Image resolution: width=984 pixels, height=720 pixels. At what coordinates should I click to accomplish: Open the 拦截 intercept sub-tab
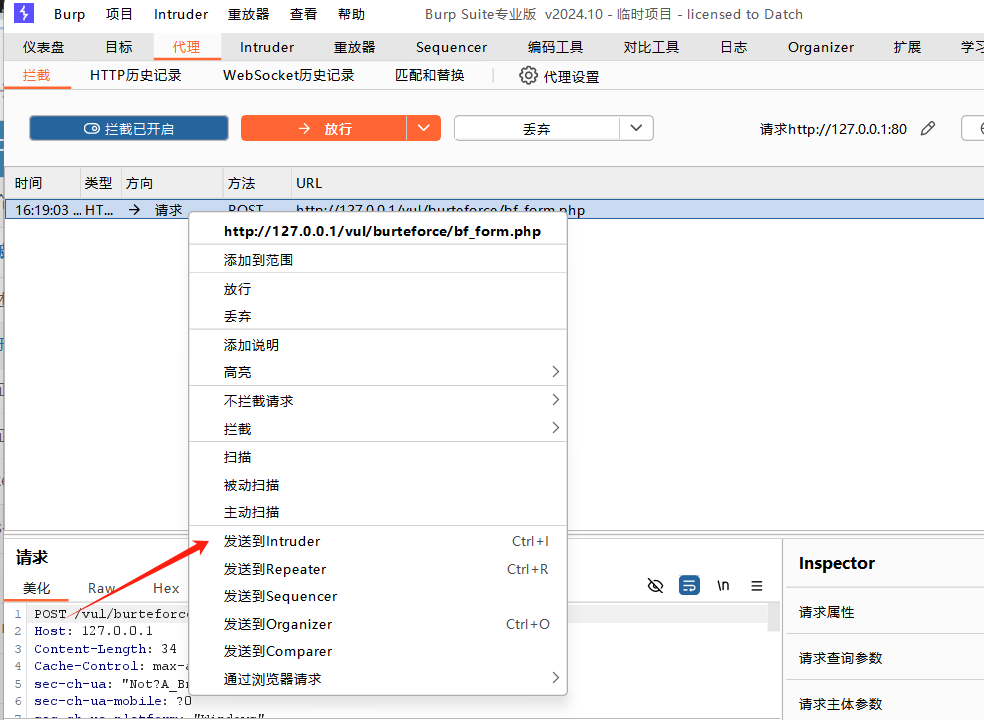pyautogui.click(x=36, y=75)
